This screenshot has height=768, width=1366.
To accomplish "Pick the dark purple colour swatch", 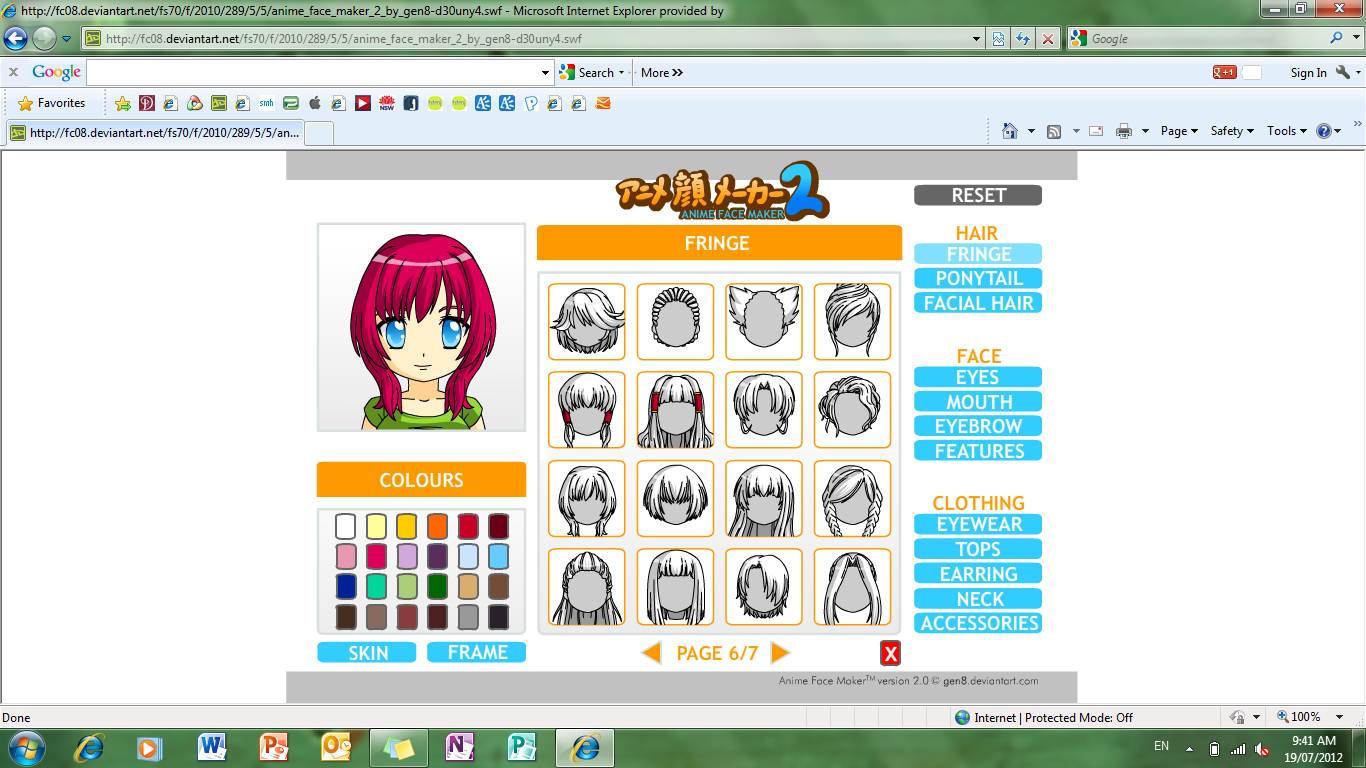I will pos(437,556).
